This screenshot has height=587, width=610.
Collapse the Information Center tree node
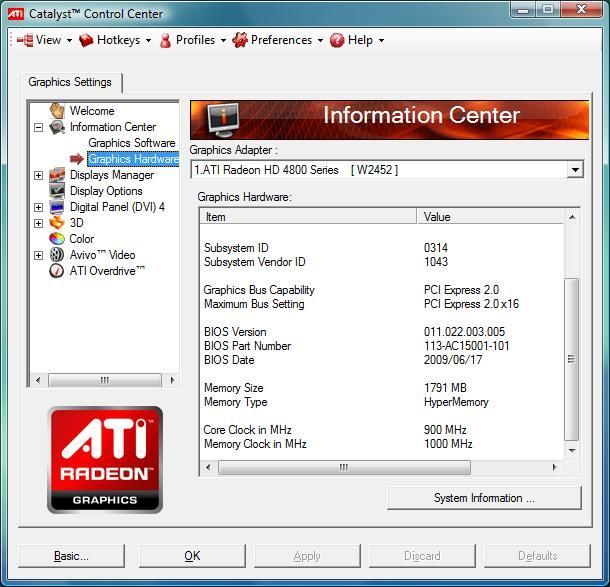pyautogui.click(x=38, y=127)
